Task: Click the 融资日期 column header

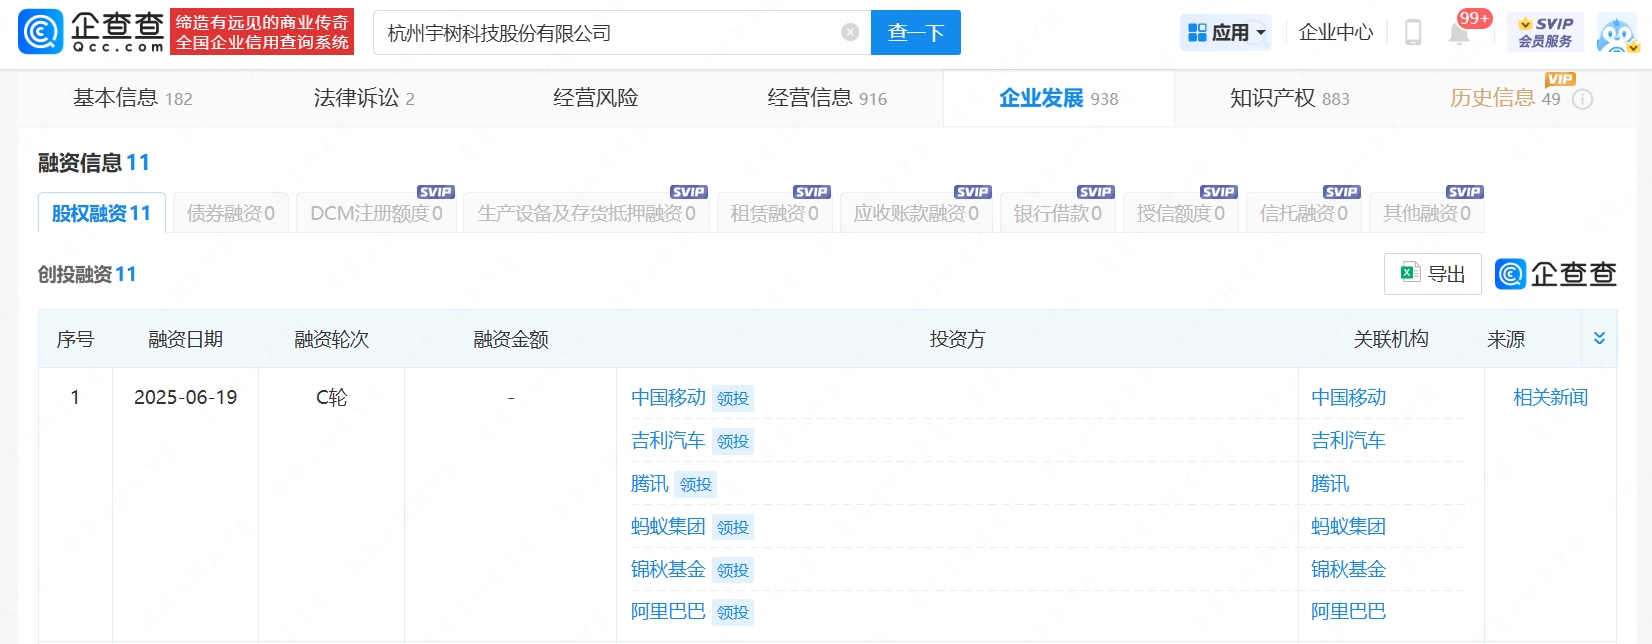Action: click(x=186, y=339)
